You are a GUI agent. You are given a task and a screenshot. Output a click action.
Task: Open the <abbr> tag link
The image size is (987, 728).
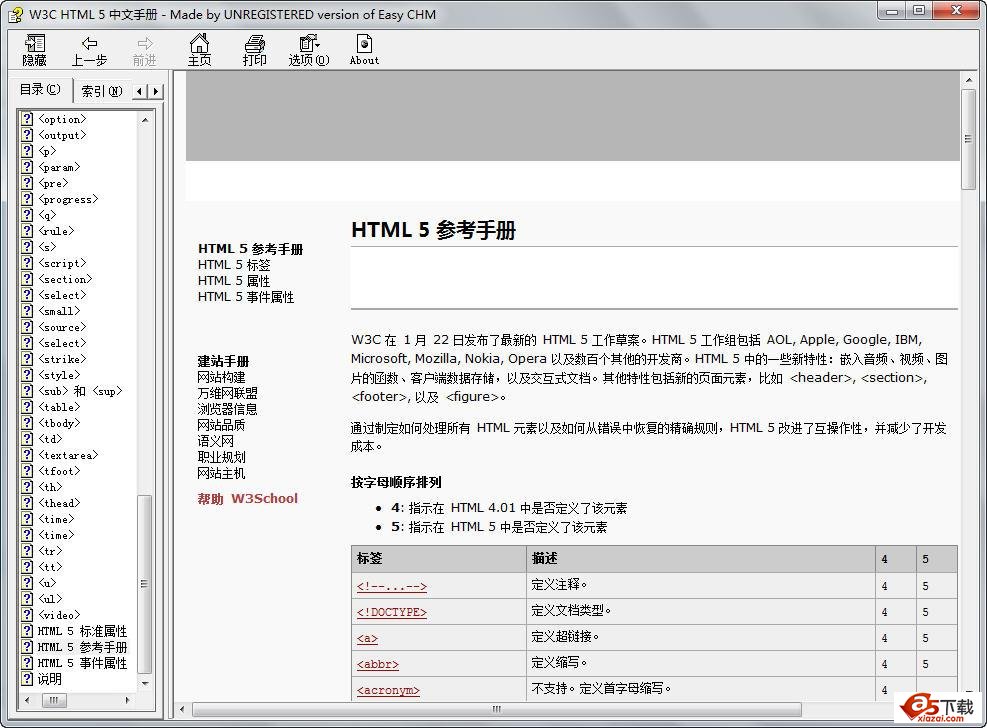pyautogui.click(x=378, y=664)
